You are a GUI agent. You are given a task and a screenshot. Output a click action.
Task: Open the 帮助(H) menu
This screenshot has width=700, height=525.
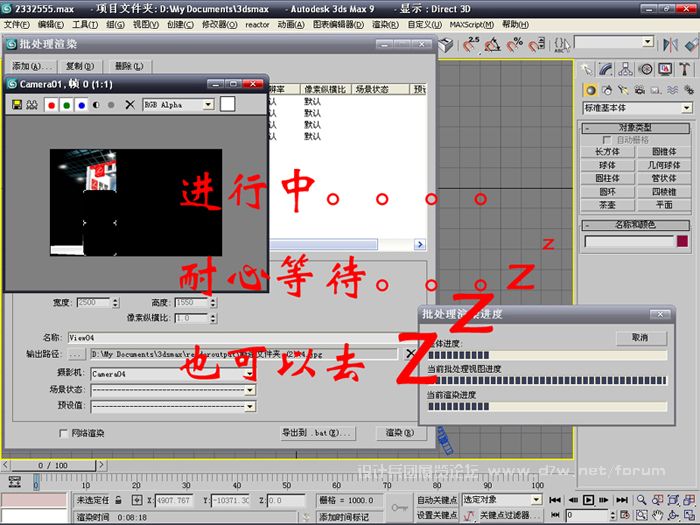515,25
